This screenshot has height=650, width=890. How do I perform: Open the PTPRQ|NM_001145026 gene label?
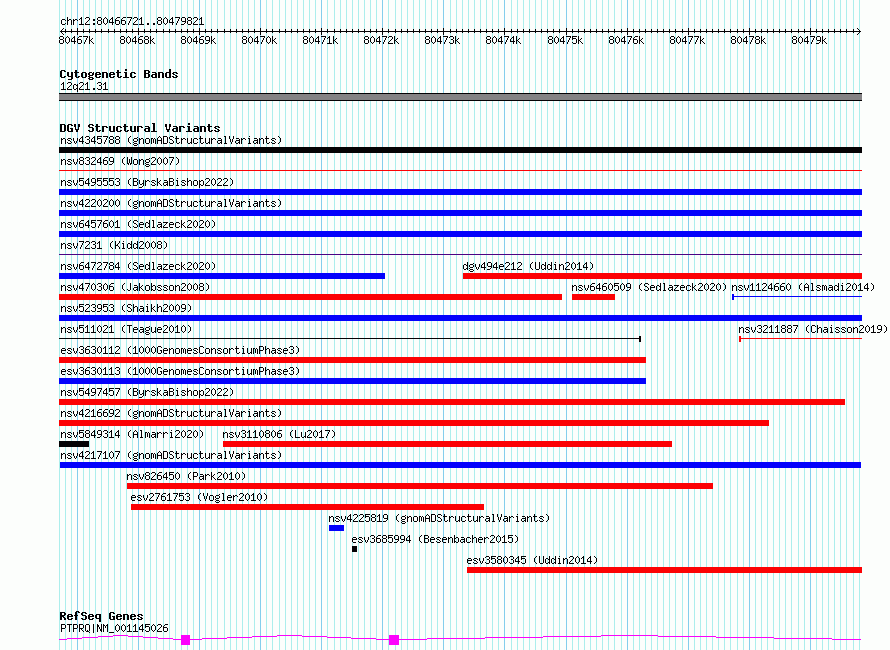click(x=114, y=628)
